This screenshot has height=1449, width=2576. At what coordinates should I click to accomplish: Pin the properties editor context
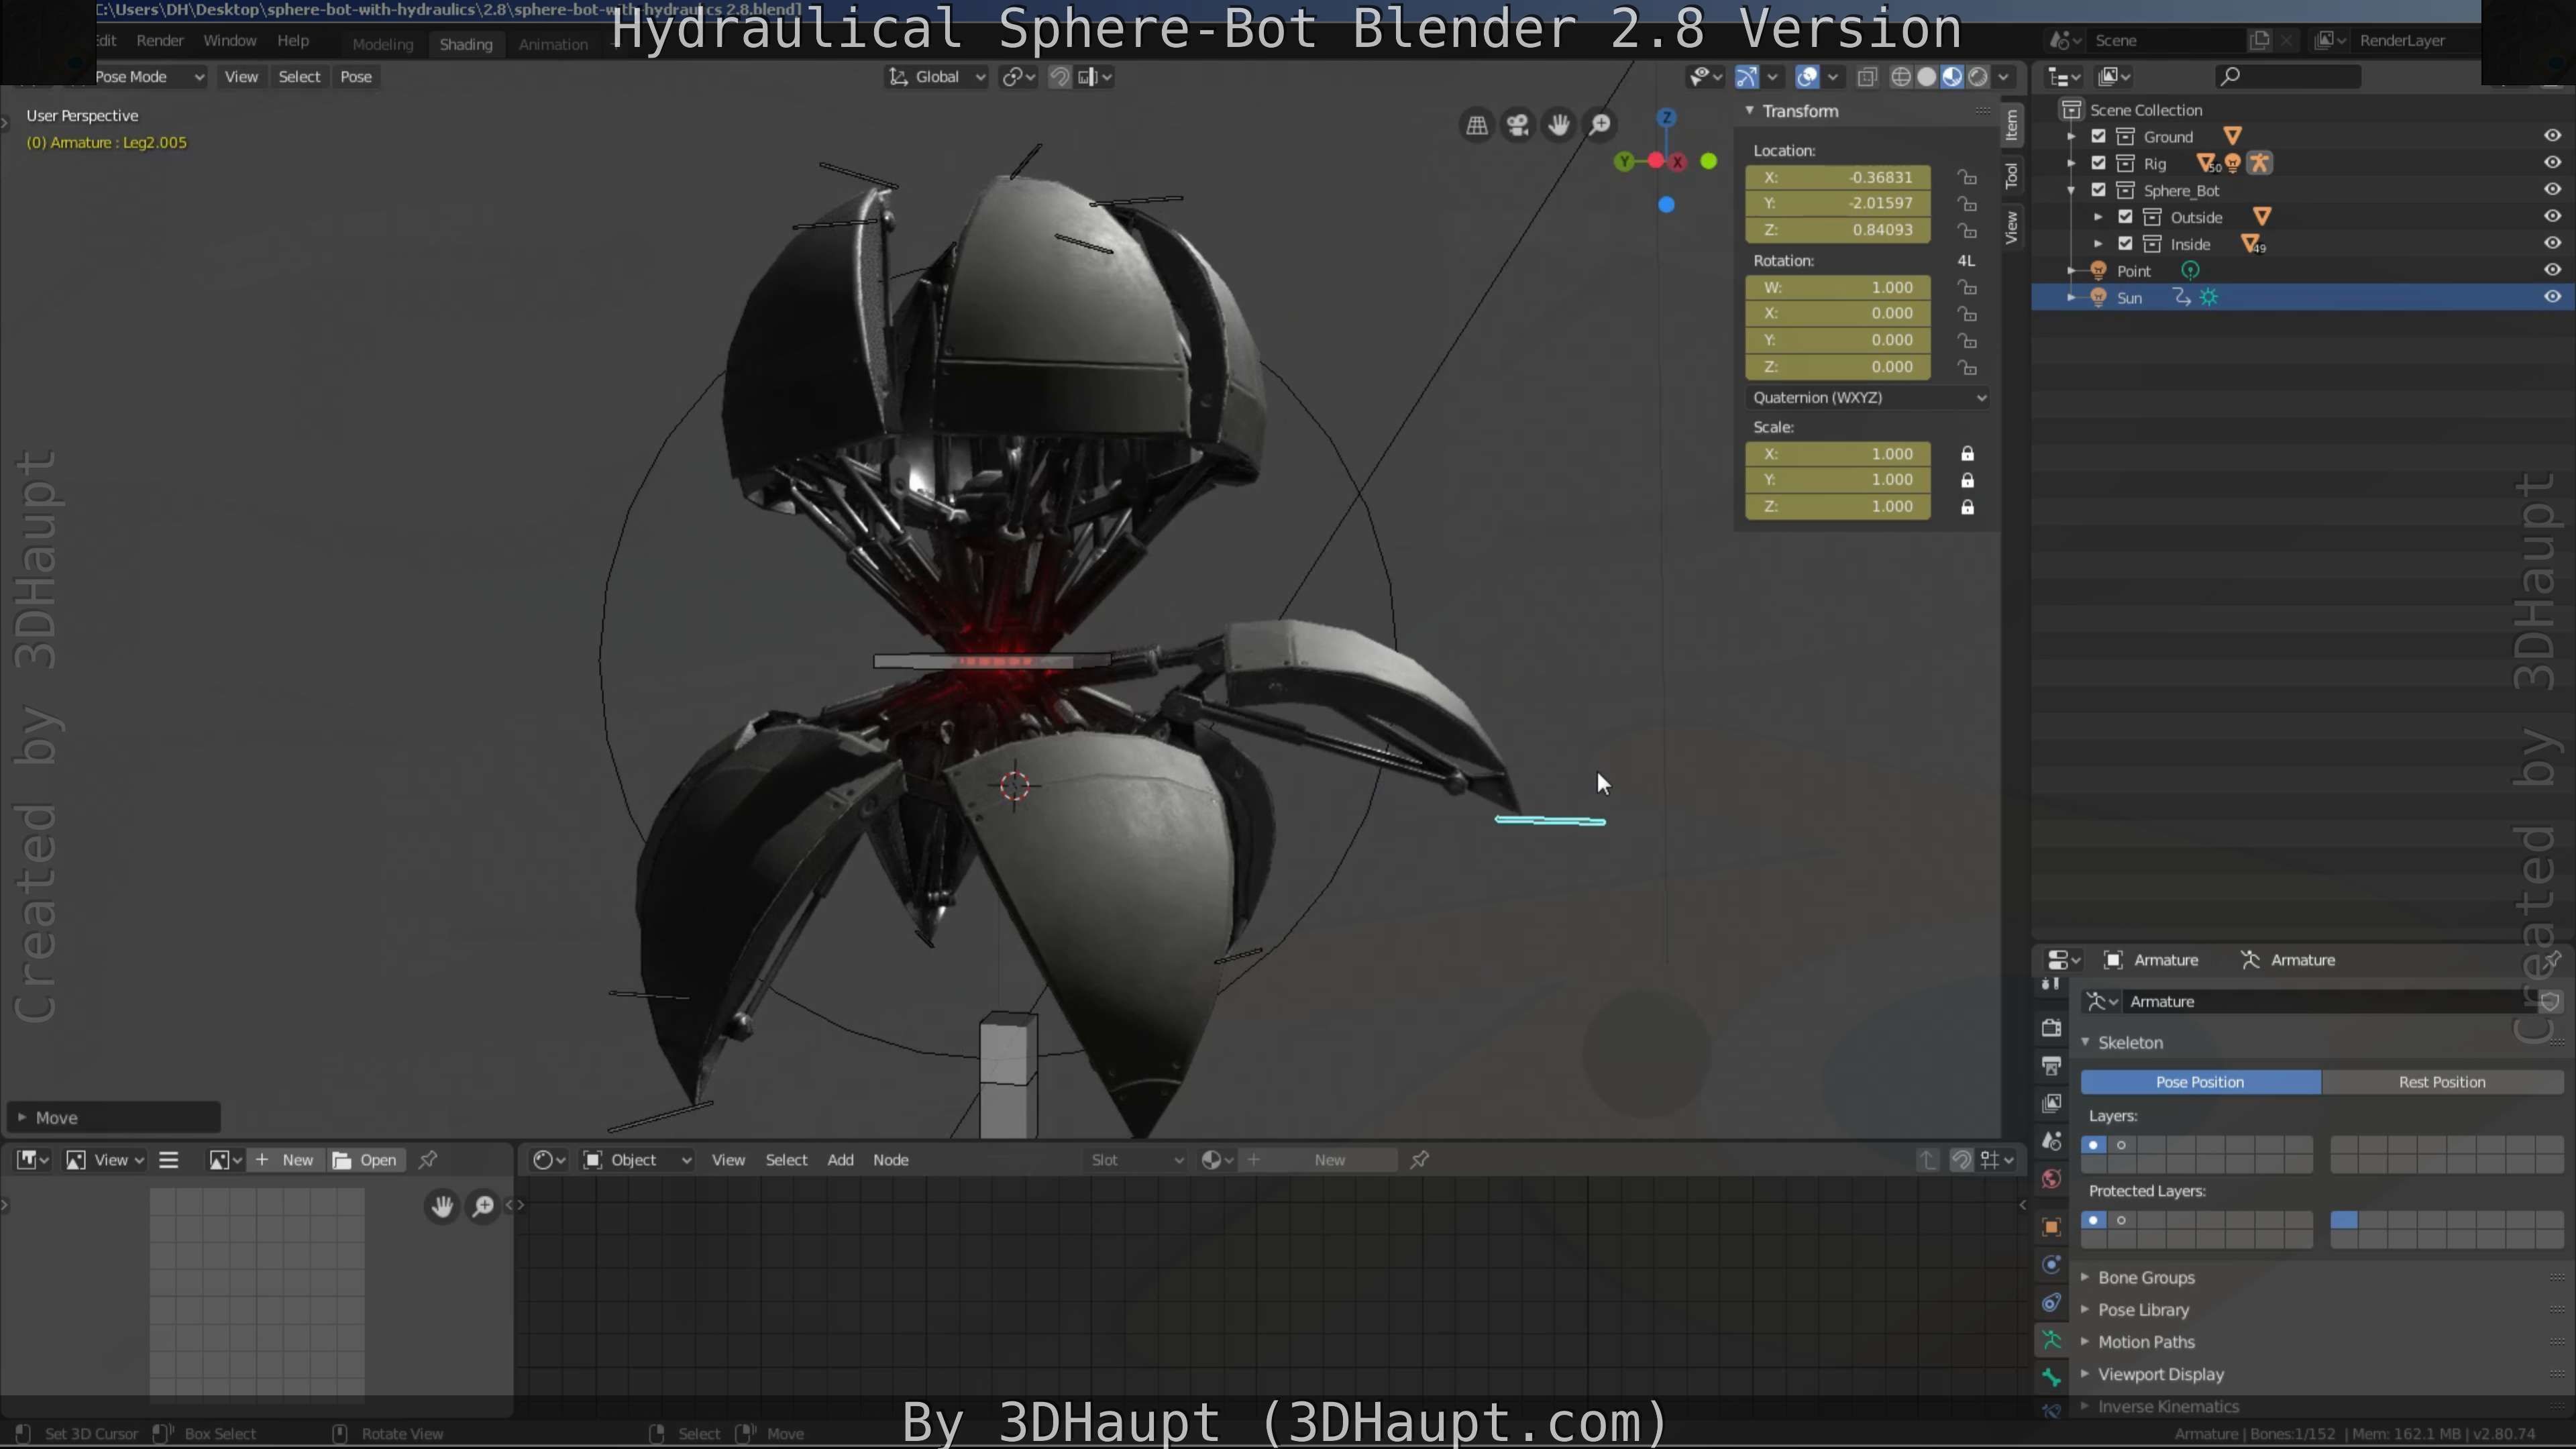click(2553, 960)
